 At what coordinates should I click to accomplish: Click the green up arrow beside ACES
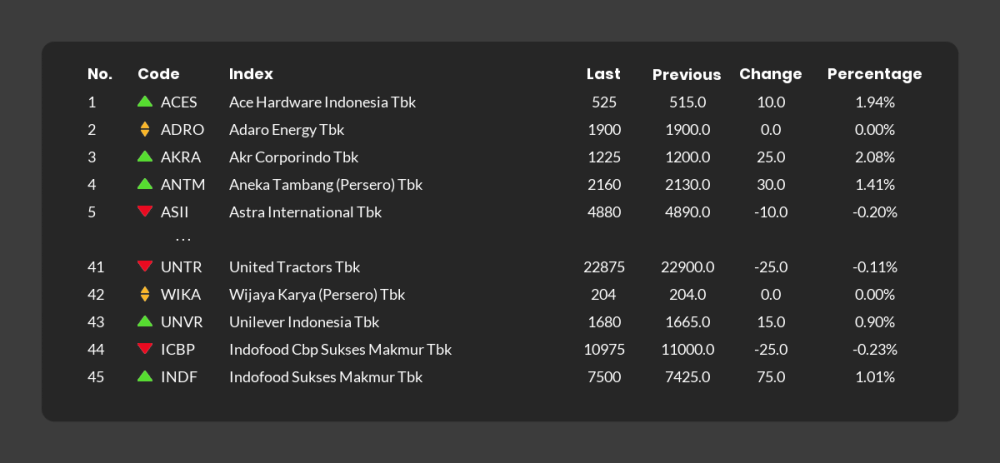145,102
